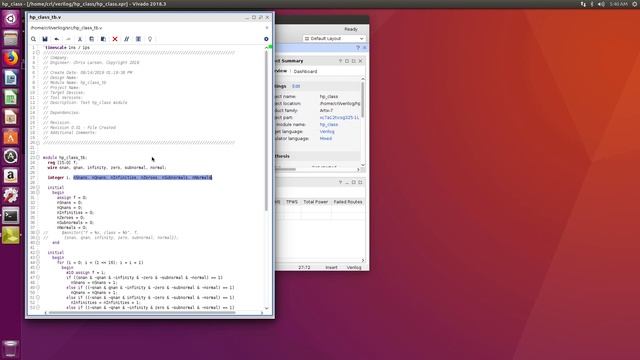The image size is (640, 360).
Task: Click the Artix-7 product family value
Action: click(x=326, y=111)
